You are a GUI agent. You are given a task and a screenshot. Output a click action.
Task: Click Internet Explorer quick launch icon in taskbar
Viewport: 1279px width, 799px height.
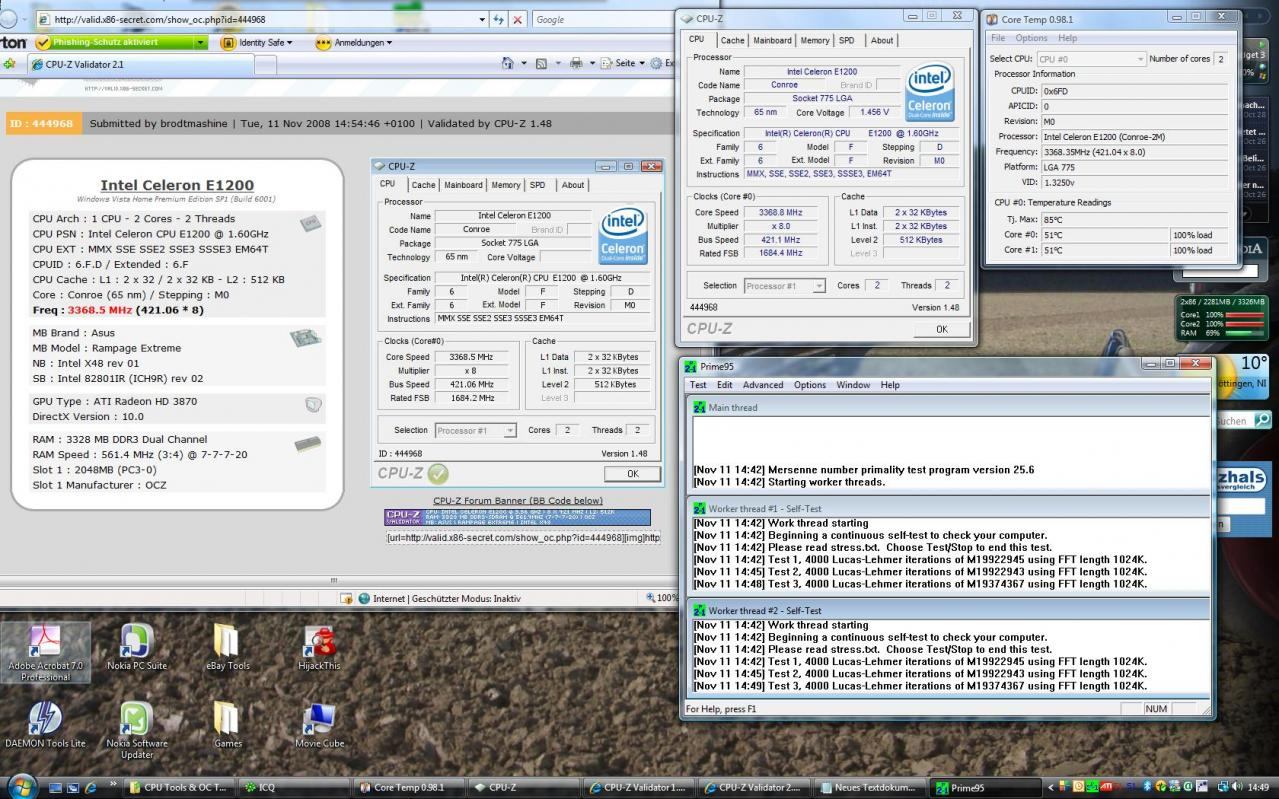coord(92,787)
